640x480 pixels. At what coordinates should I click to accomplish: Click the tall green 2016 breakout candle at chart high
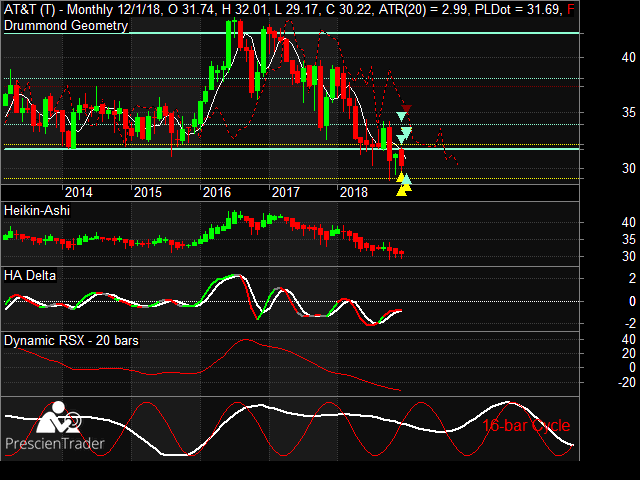(229, 44)
